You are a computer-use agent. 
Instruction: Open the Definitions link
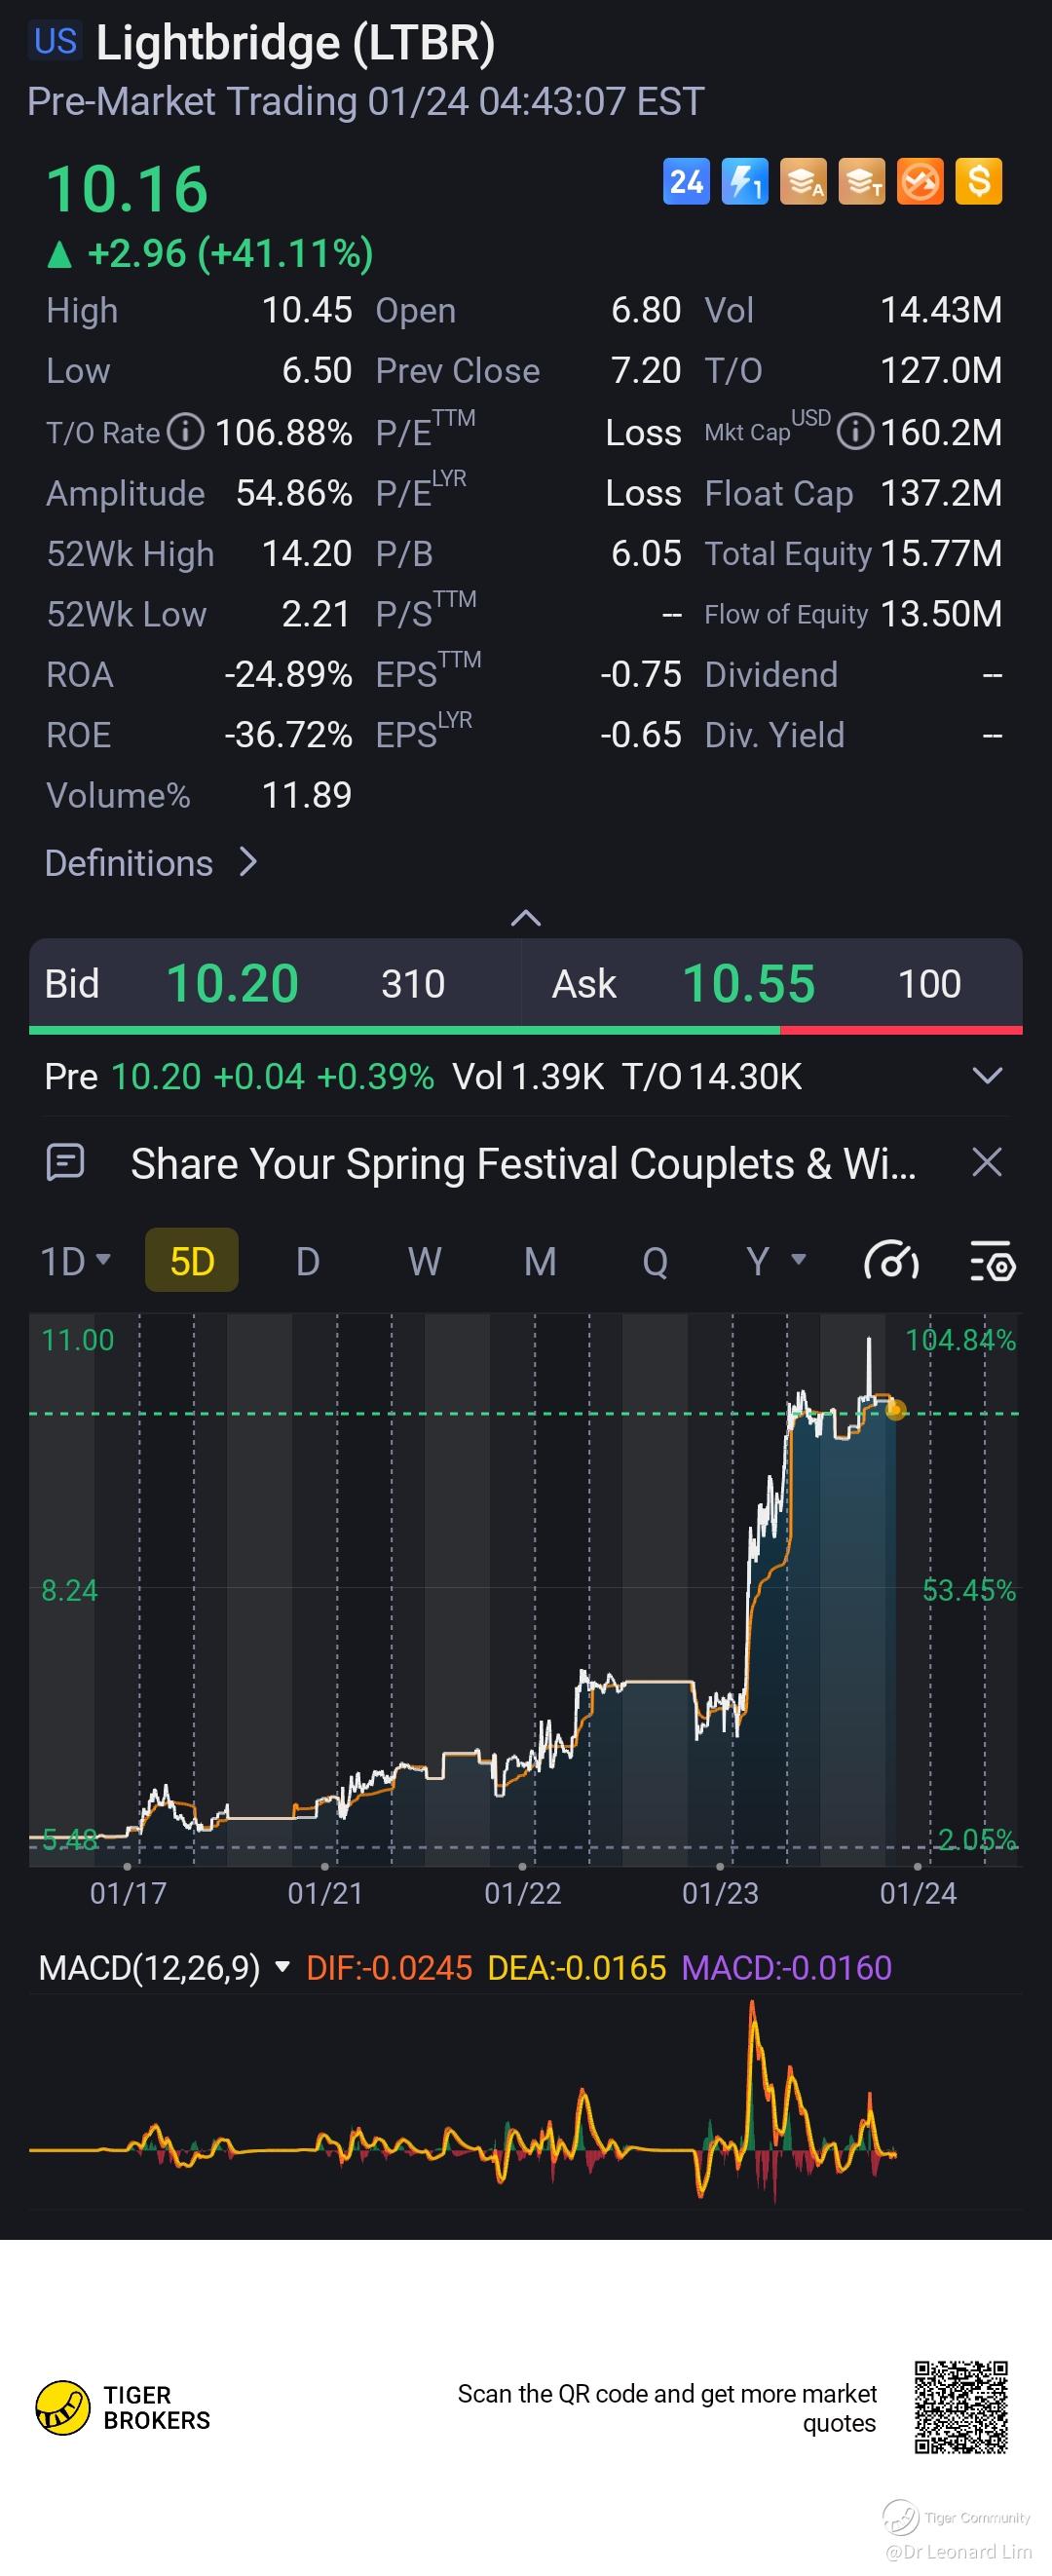[152, 863]
